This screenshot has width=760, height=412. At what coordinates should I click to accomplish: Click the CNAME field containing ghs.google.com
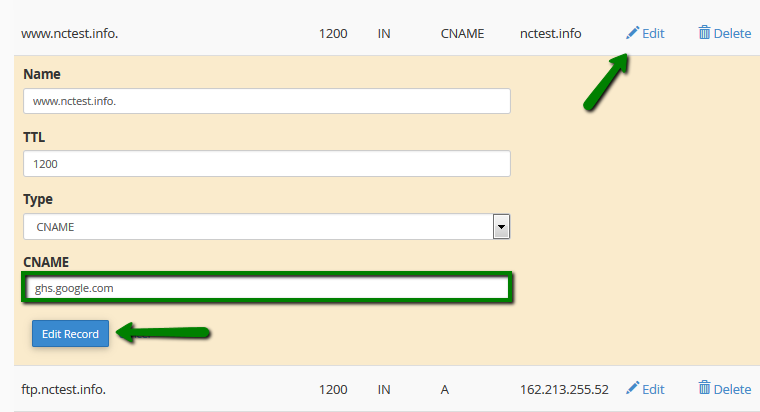tap(267, 287)
